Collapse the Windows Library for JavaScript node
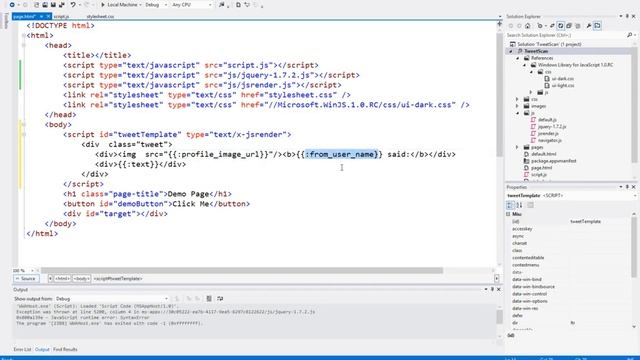This screenshot has height=360, width=640. [x=525, y=65]
